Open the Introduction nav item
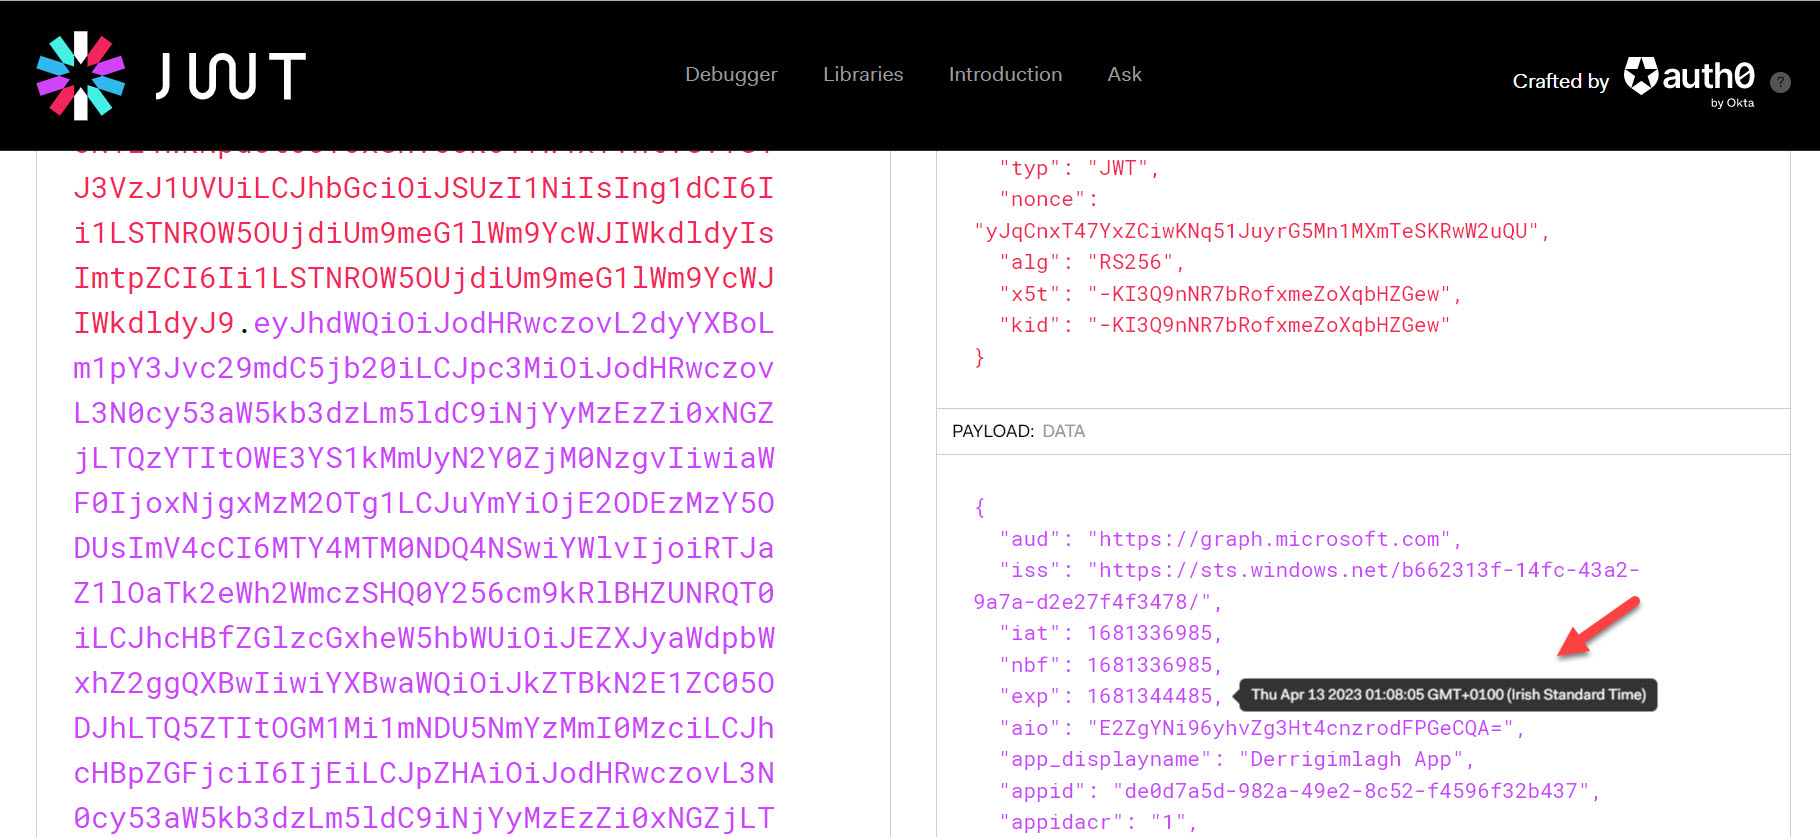The height and width of the screenshot is (837, 1820). click(x=1005, y=74)
